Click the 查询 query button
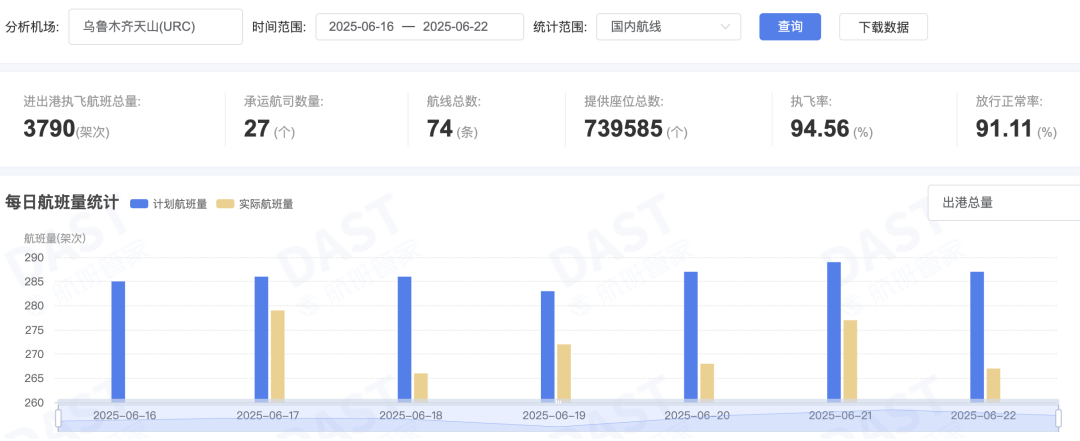The height and width of the screenshot is (441, 1080). 790,27
